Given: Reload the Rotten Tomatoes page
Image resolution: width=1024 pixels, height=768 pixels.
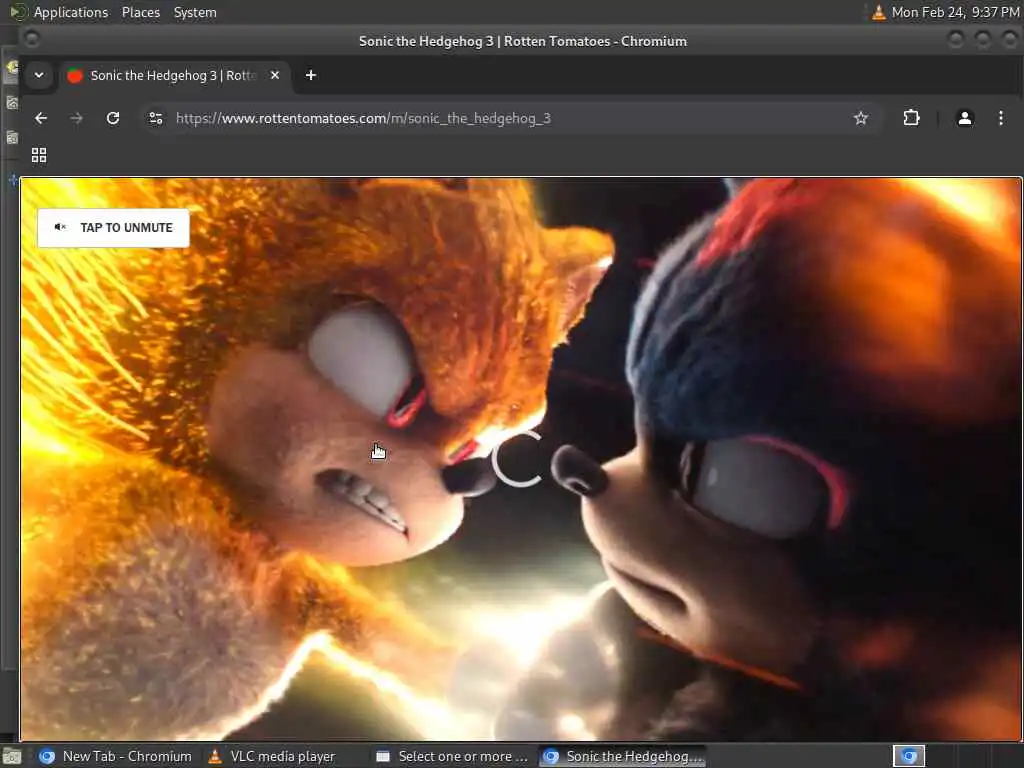Looking at the screenshot, I should coord(113,118).
